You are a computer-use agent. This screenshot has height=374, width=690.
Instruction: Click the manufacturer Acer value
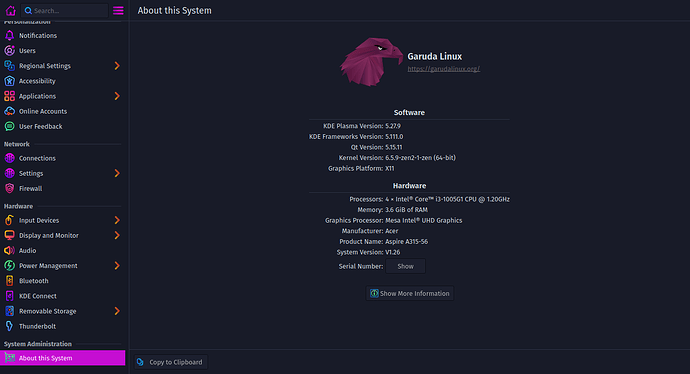click(x=392, y=231)
